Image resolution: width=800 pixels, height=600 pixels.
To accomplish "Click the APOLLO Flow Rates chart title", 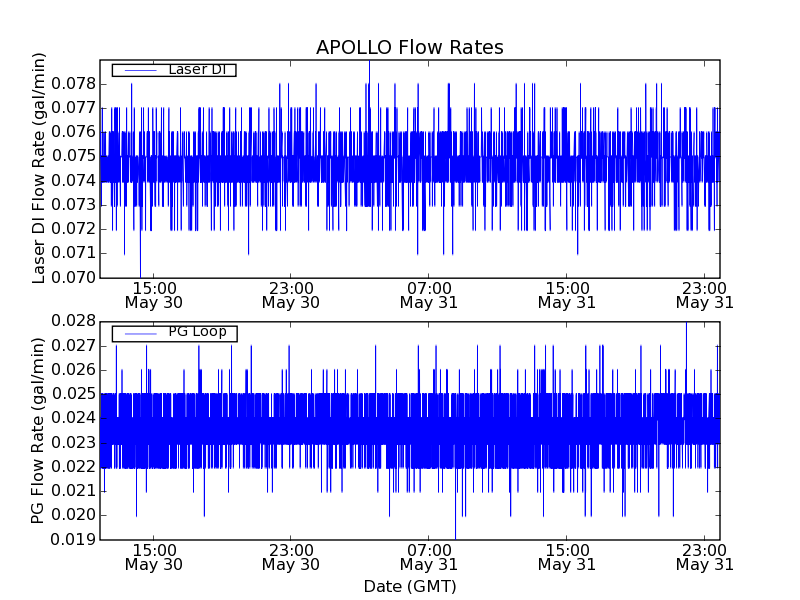I will tap(409, 48).
